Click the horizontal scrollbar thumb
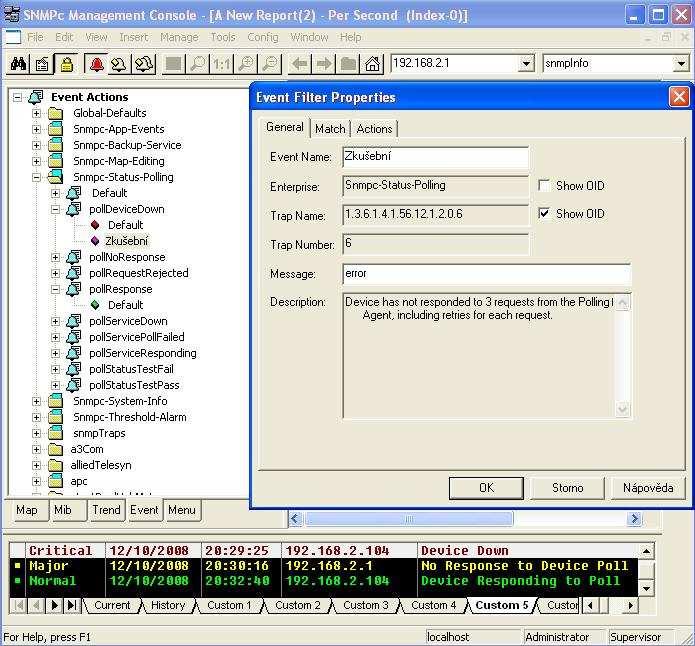This screenshot has width=695, height=646. (409, 518)
